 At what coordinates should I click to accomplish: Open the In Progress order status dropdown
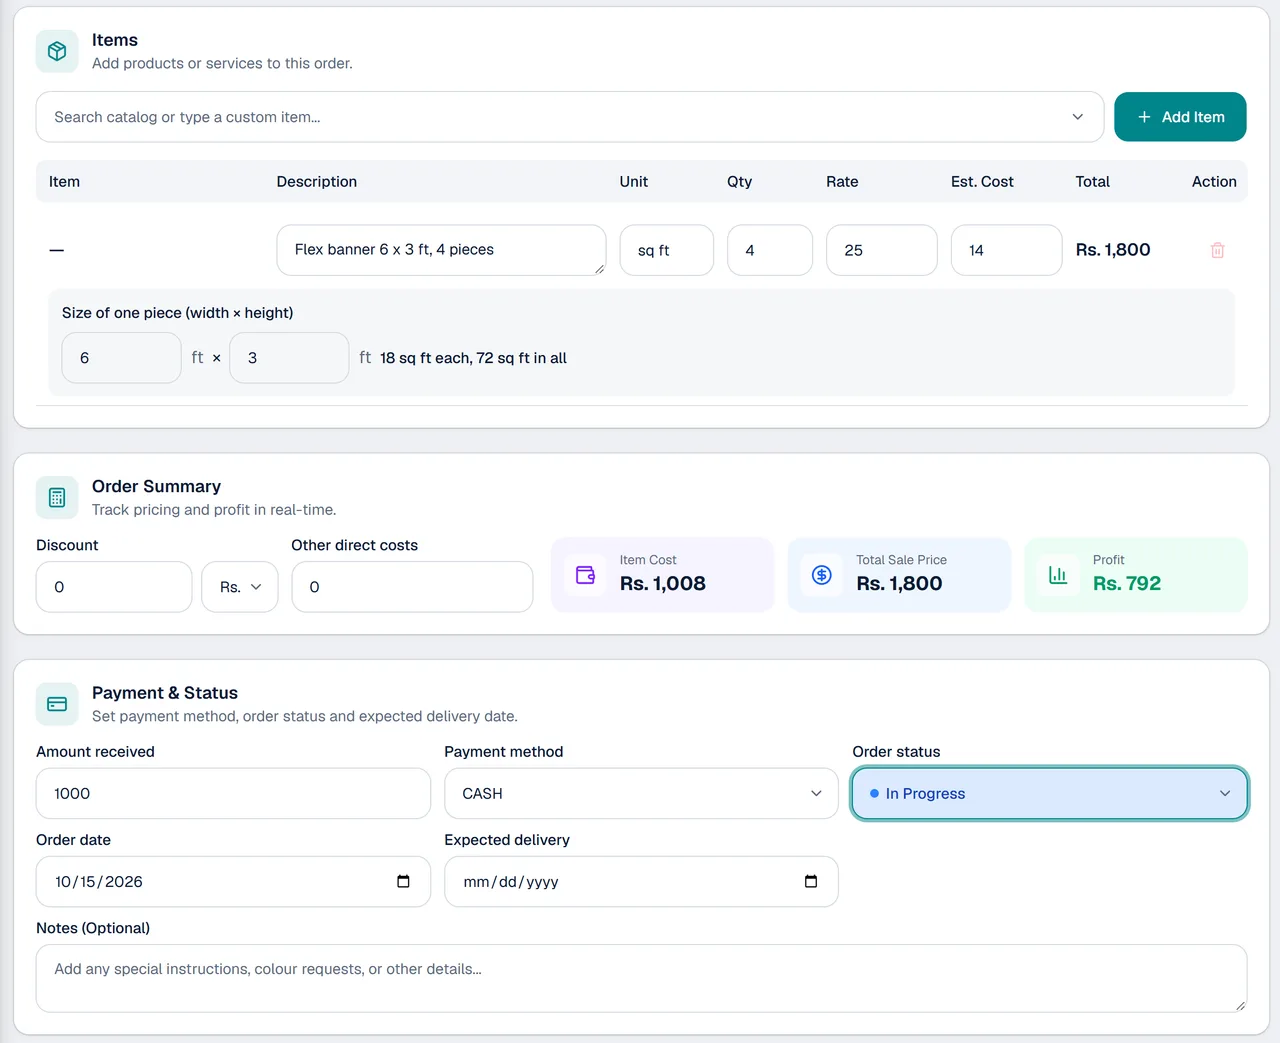[x=1050, y=793]
